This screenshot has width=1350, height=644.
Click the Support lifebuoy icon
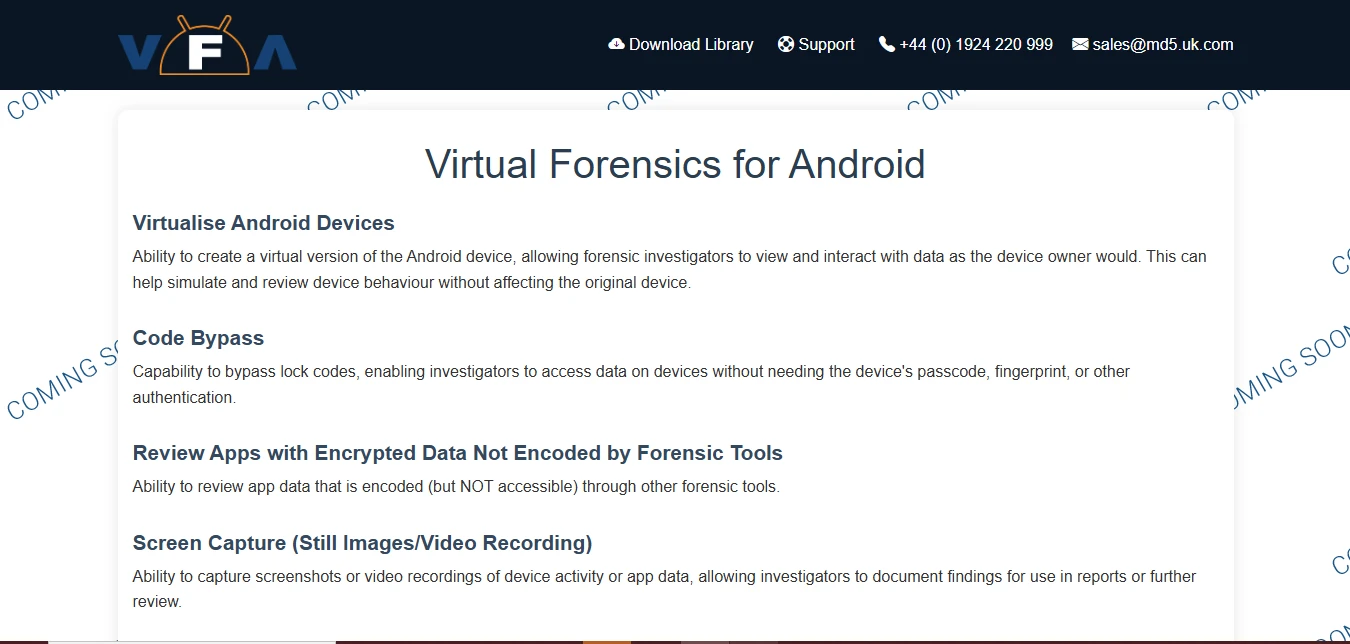pyautogui.click(x=785, y=44)
